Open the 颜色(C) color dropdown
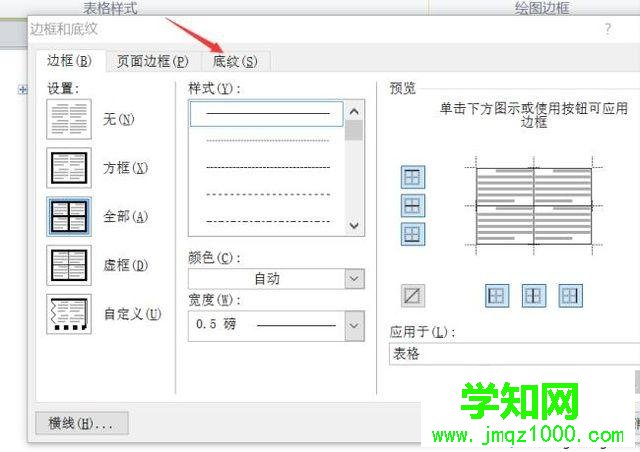This screenshot has height=452, width=640. coord(354,279)
